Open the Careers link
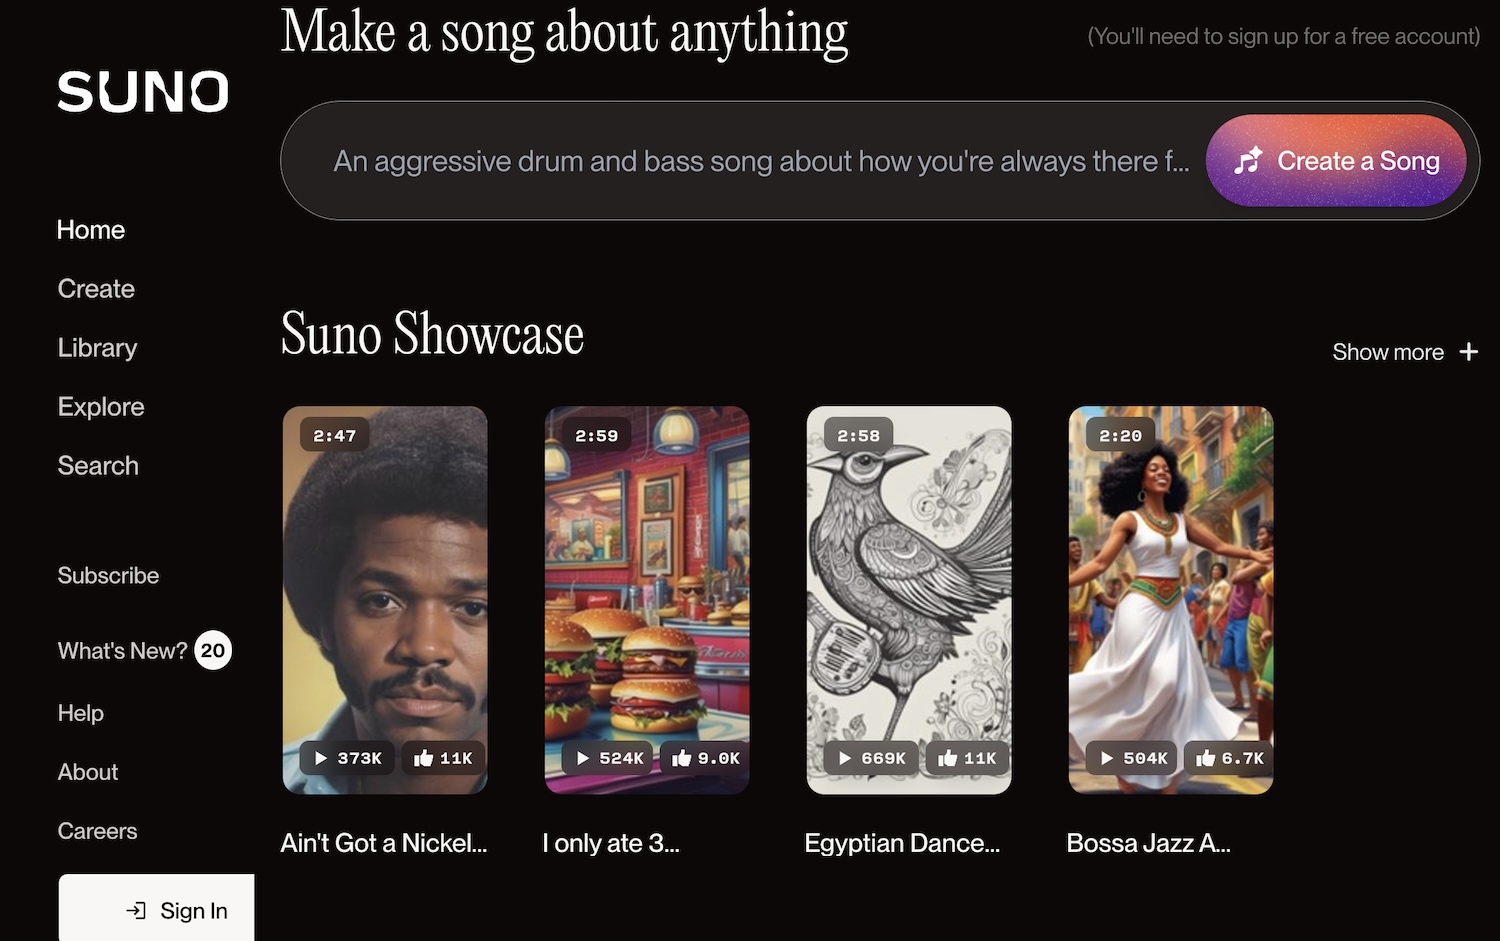Image resolution: width=1500 pixels, height=941 pixels. [x=97, y=831]
